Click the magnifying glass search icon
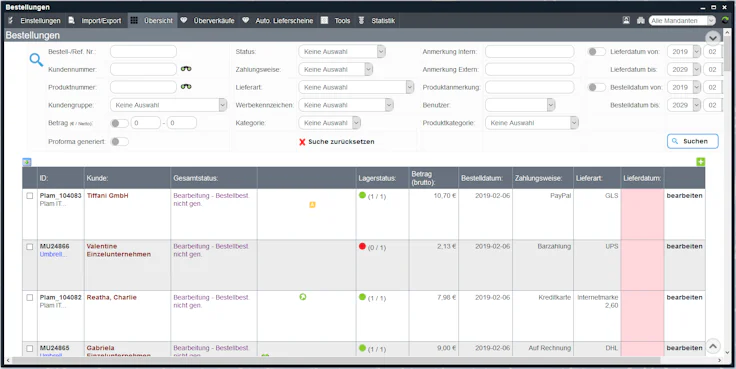The image size is (736, 369). [36, 60]
